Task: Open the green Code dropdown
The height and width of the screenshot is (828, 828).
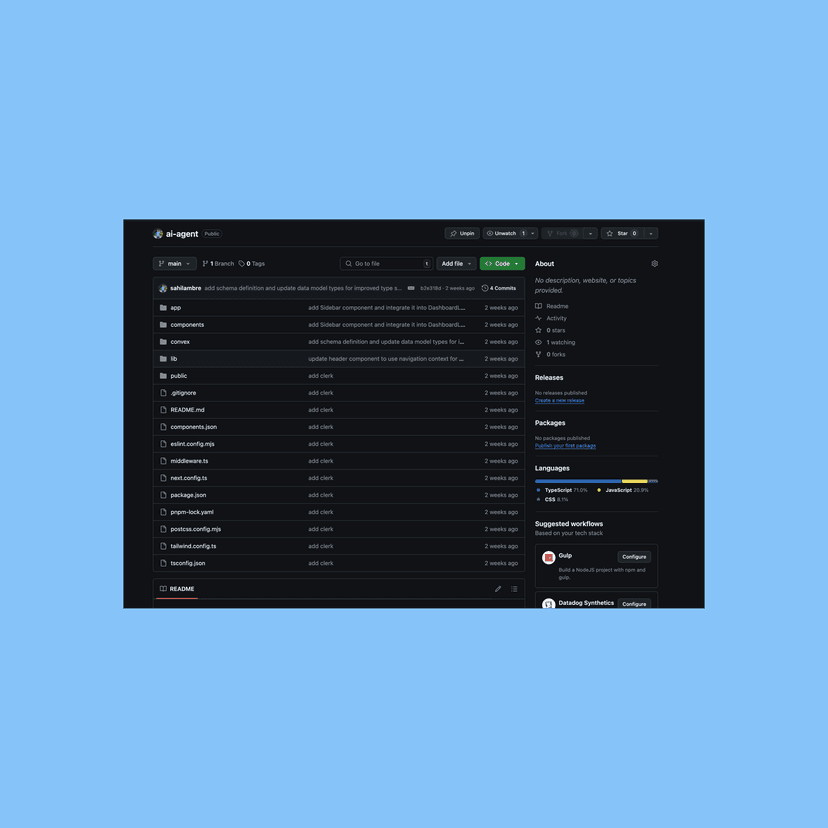Action: (x=502, y=264)
